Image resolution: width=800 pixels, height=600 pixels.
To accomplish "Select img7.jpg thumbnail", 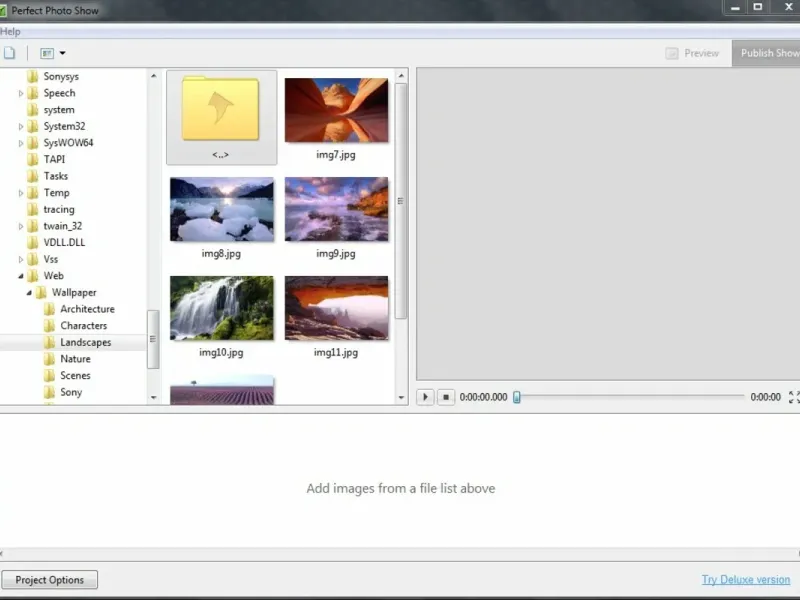I will 336,110.
